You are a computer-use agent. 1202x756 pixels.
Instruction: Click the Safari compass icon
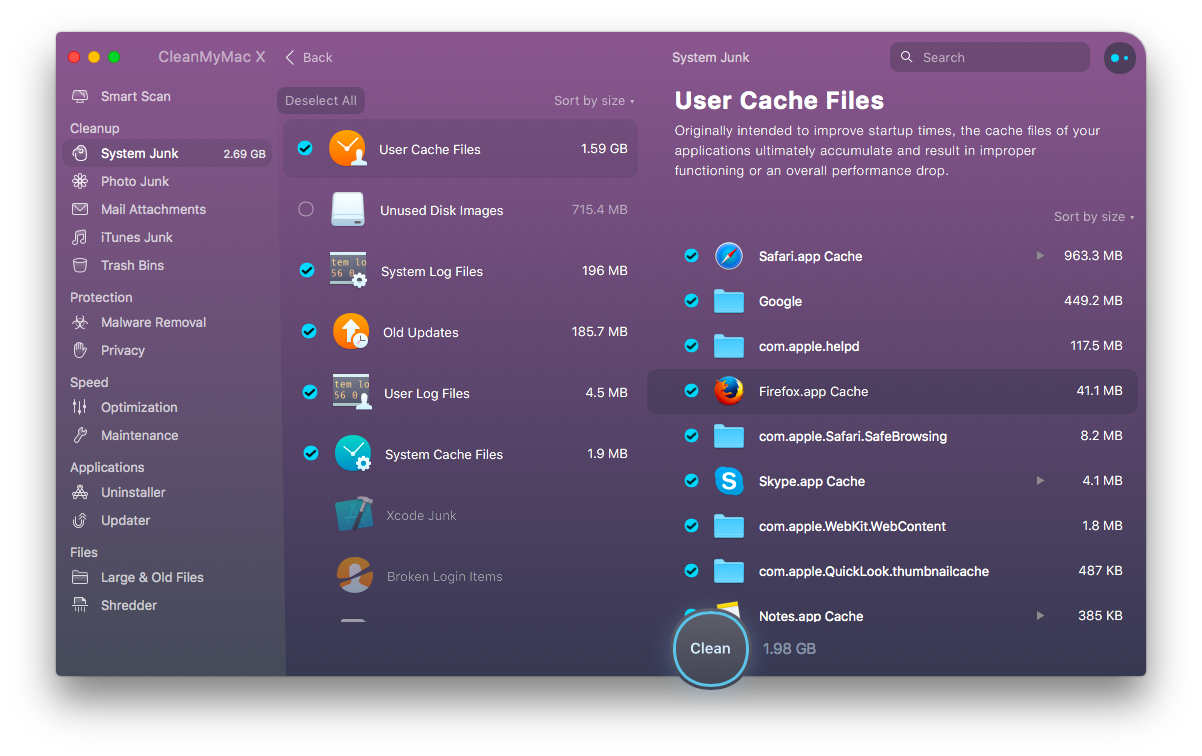(729, 256)
